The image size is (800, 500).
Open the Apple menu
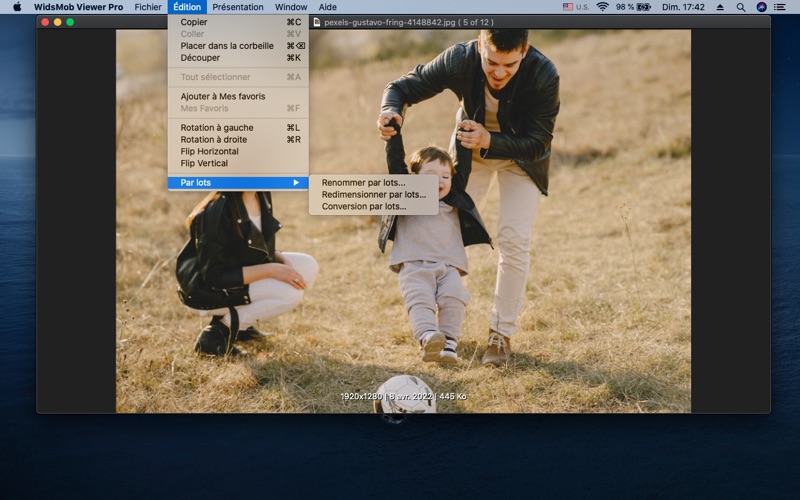click(x=17, y=7)
